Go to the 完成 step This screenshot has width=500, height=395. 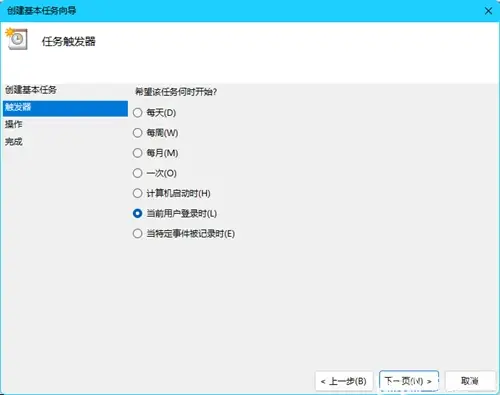click(x=14, y=142)
